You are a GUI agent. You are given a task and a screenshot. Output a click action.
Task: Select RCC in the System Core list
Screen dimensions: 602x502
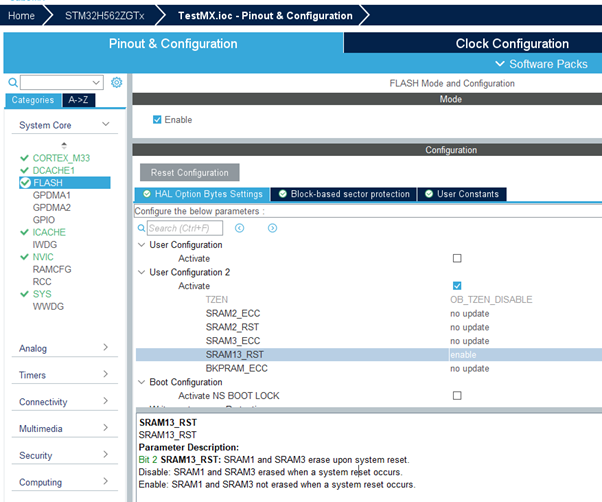pos(42,282)
